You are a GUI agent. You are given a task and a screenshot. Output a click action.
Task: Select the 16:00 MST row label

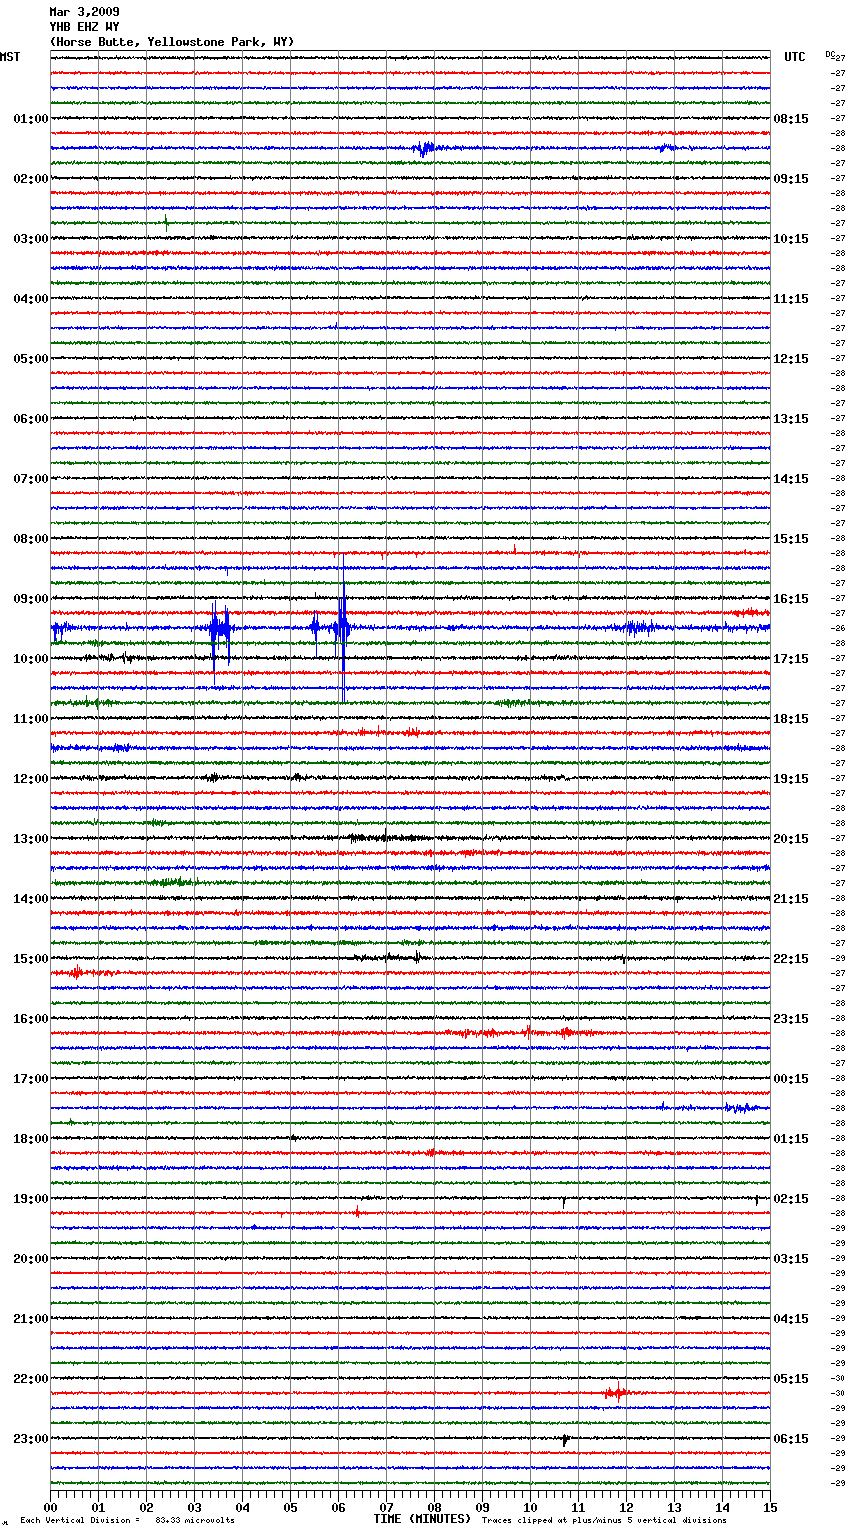click(31, 1019)
